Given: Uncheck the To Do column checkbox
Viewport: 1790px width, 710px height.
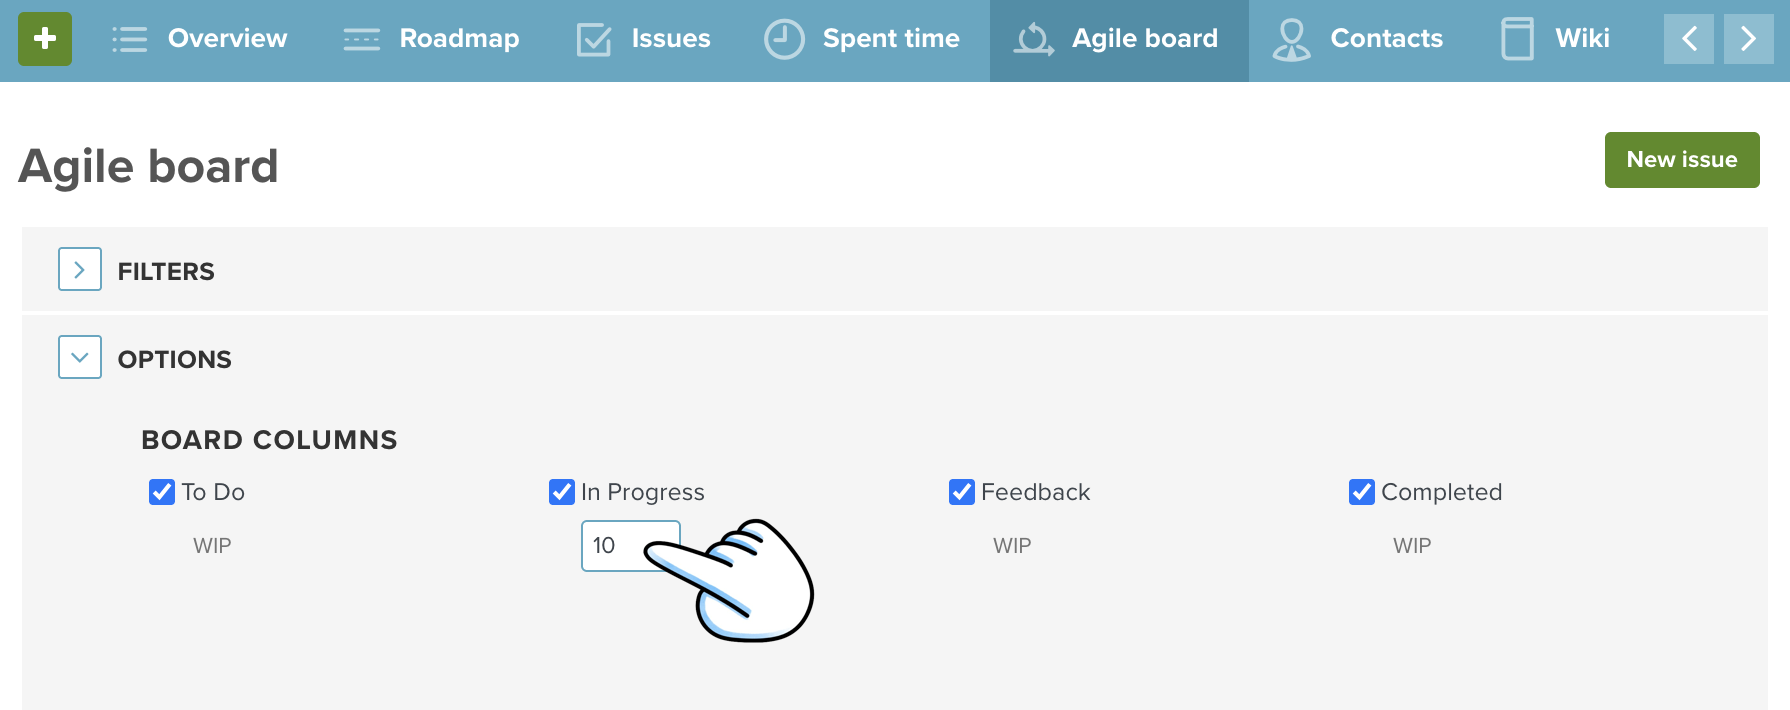Looking at the screenshot, I should pos(162,492).
